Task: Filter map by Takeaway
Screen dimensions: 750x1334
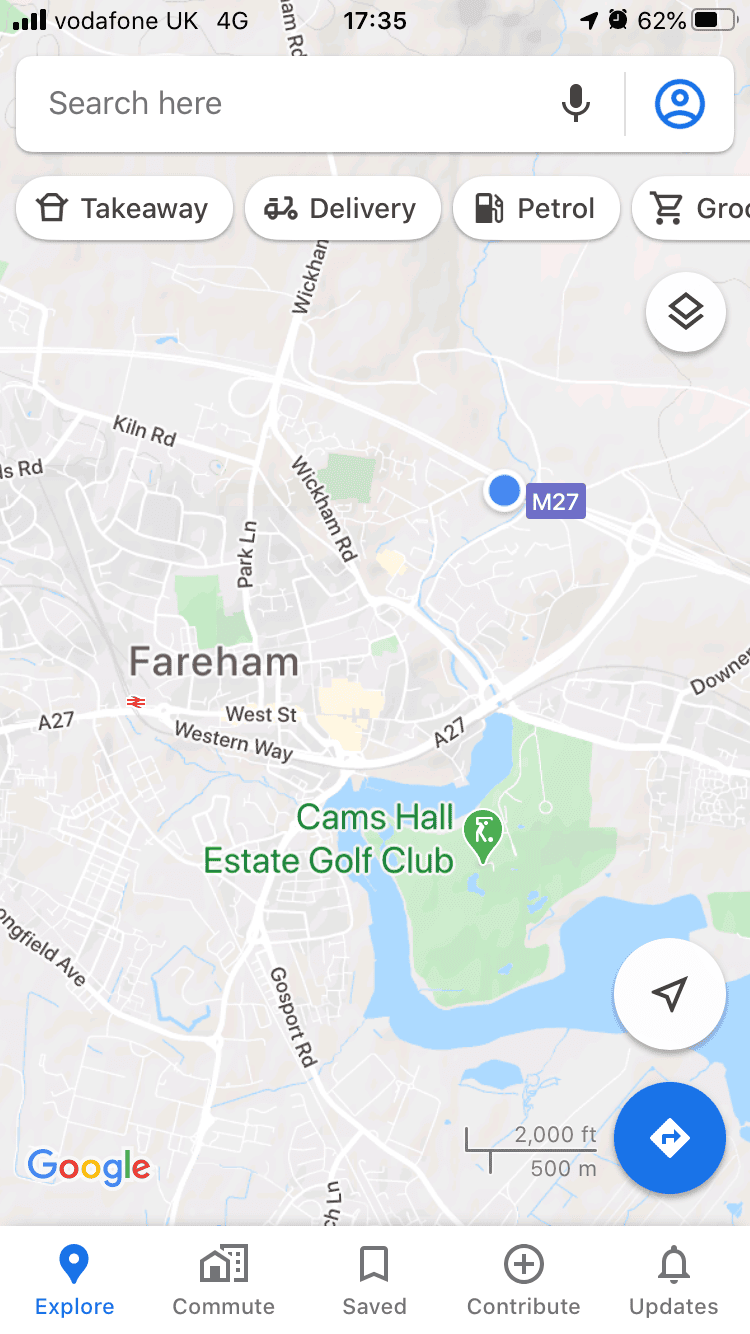Action: (124, 208)
